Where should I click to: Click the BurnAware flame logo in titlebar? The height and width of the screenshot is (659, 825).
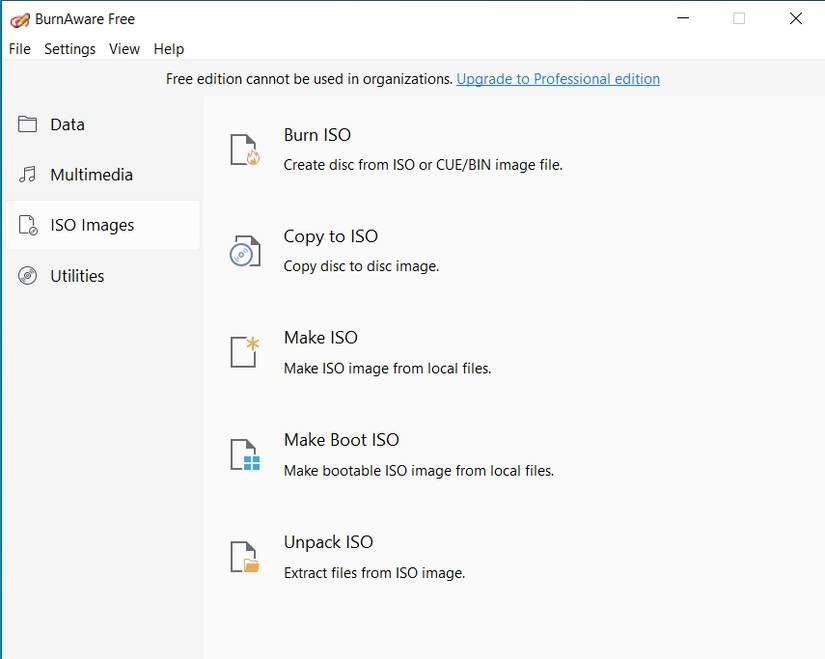point(19,17)
